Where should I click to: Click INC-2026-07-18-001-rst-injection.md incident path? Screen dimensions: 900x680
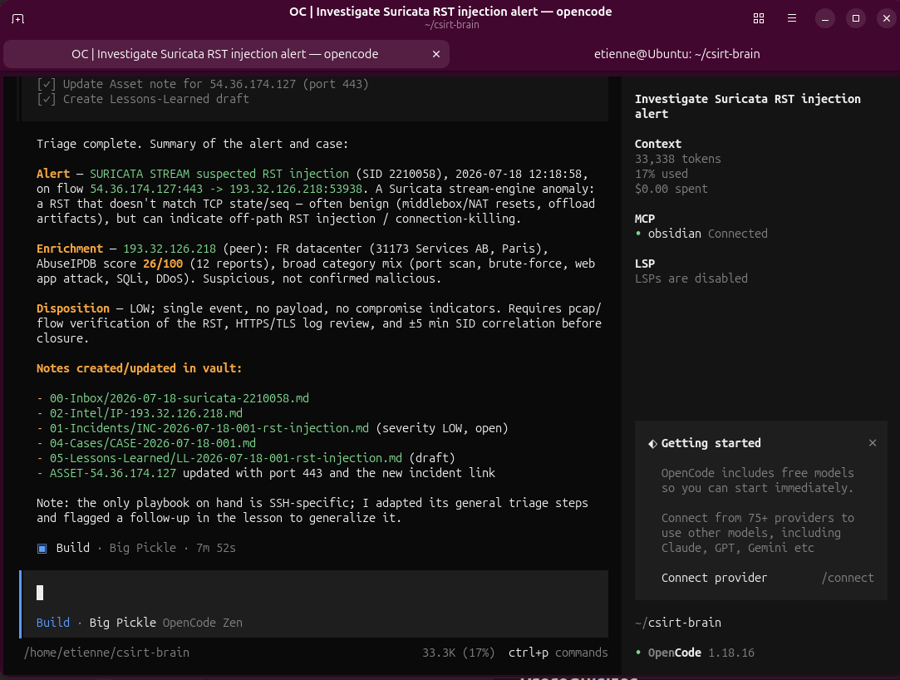point(209,428)
